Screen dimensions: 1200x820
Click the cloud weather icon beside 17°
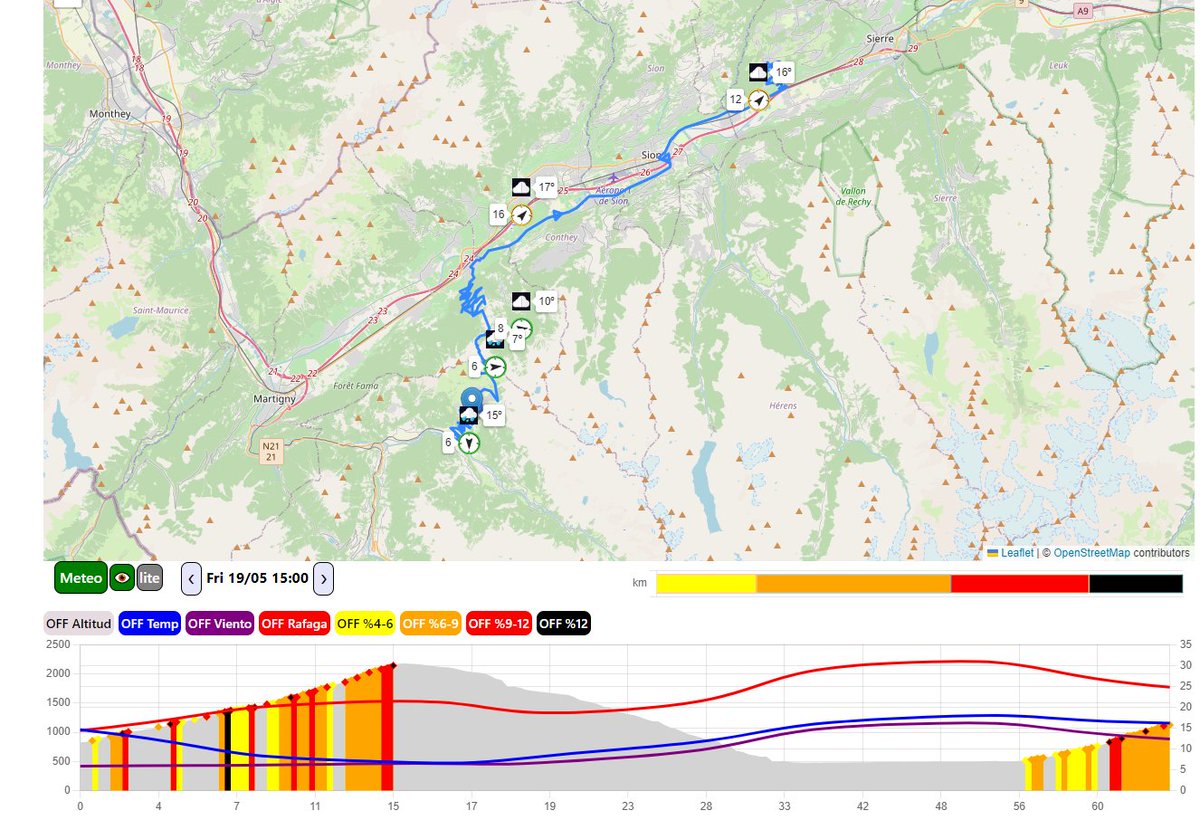(x=521, y=187)
